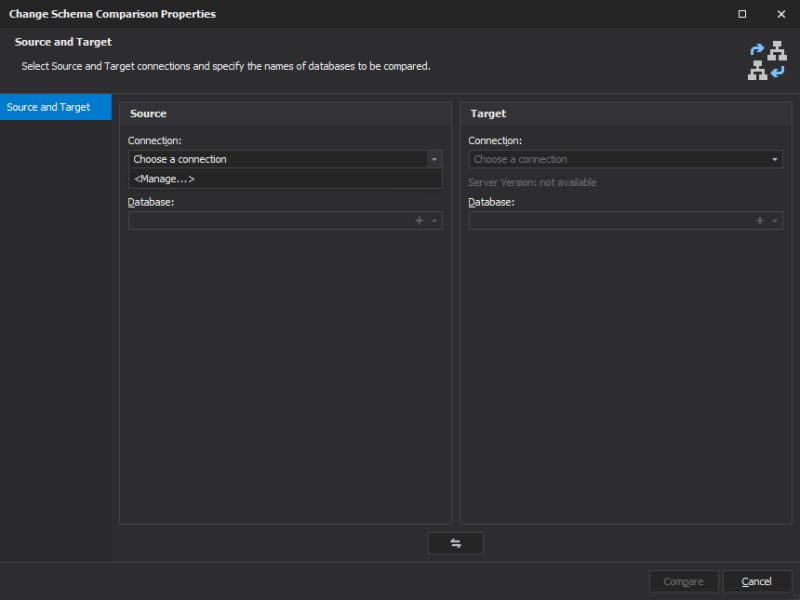Click the Source 'Connection:' label
Screen dimensions: 800x600
(155, 141)
